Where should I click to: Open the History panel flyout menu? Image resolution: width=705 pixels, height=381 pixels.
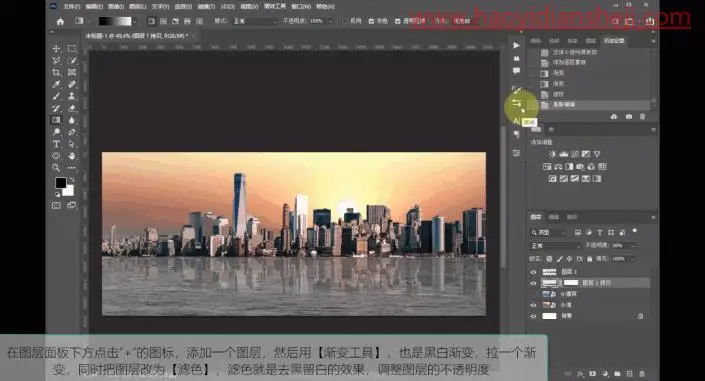point(653,41)
